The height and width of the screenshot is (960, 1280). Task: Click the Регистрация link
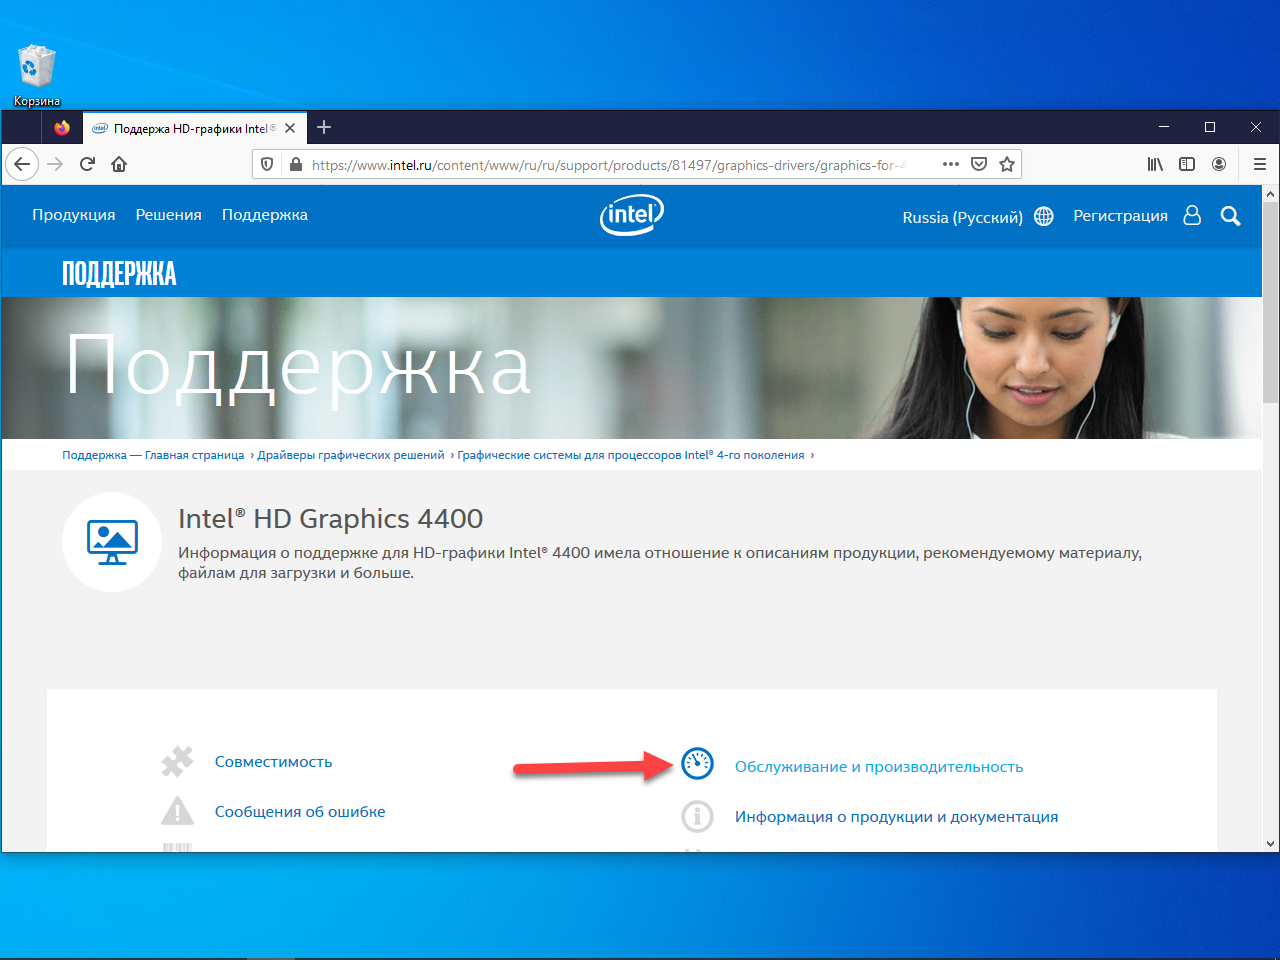click(x=1120, y=215)
